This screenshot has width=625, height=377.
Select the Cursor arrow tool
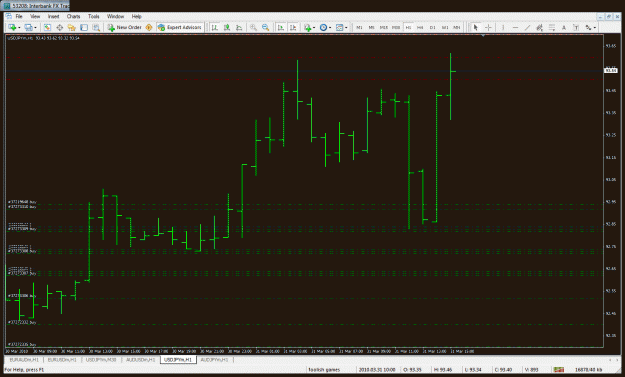(x=475, y=27)
